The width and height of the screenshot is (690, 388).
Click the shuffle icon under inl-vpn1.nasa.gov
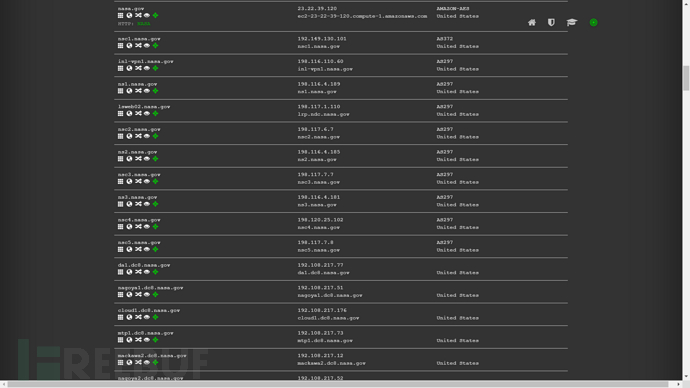pos(138,68)
